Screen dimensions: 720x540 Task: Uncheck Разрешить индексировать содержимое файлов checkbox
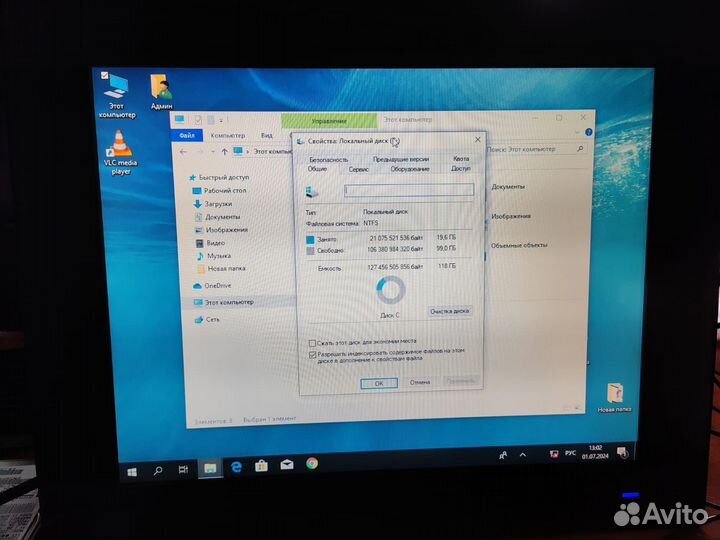click(312, 353)
